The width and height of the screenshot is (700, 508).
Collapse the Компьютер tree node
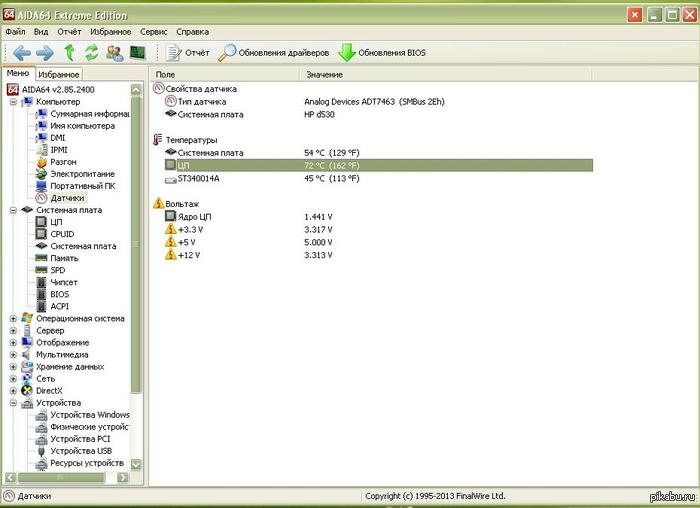[x=13, y=102]
